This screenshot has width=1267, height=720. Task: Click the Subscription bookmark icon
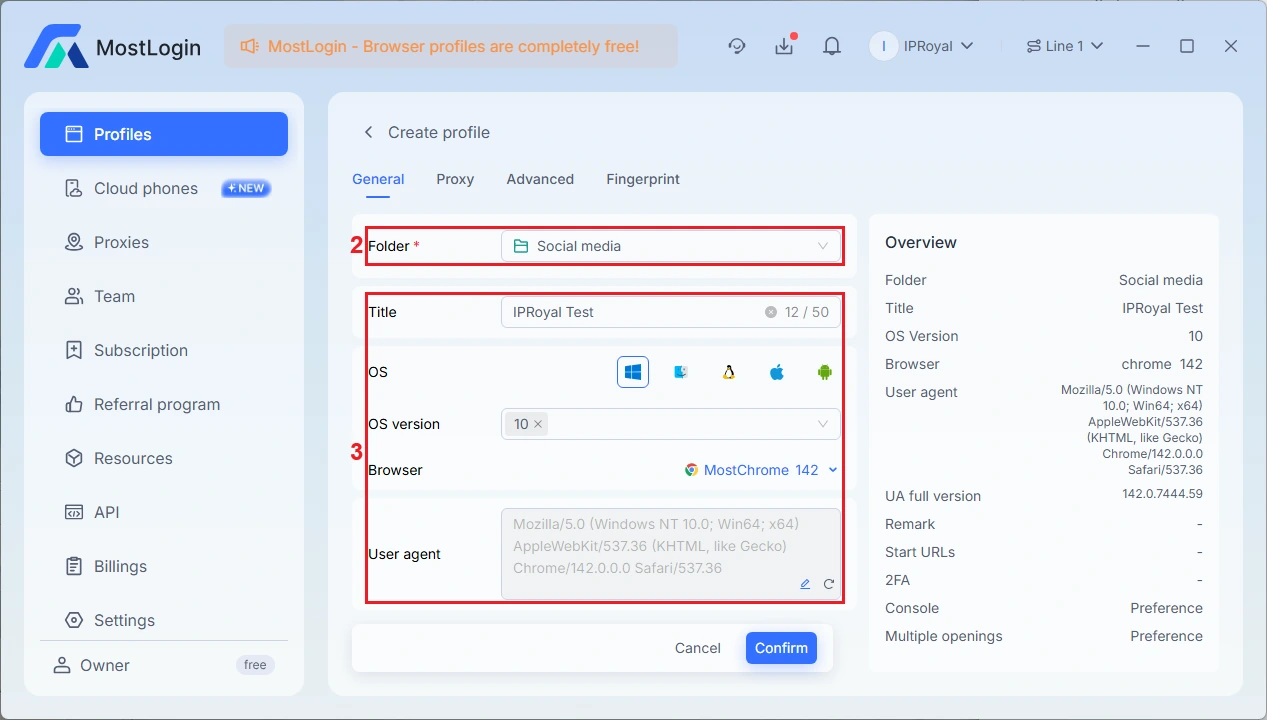[73, 350]
